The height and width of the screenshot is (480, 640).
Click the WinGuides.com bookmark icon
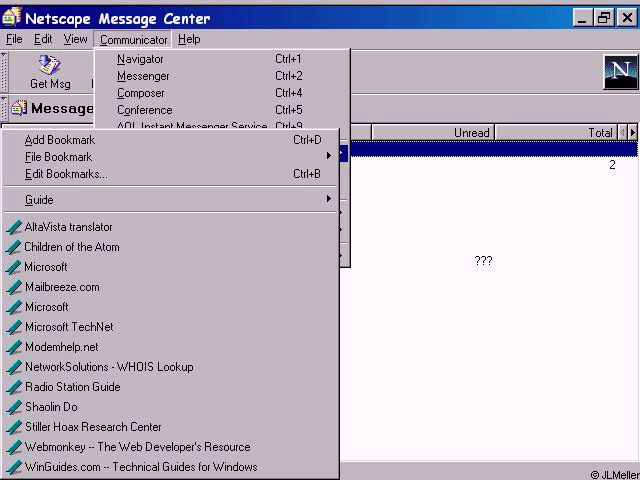[14, 467]
